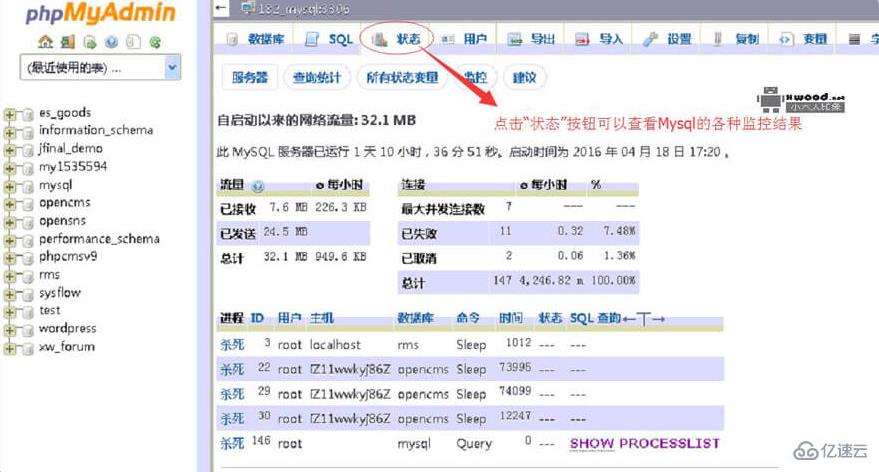Sort processes by the 用户 column header

[x=289, y=318]
